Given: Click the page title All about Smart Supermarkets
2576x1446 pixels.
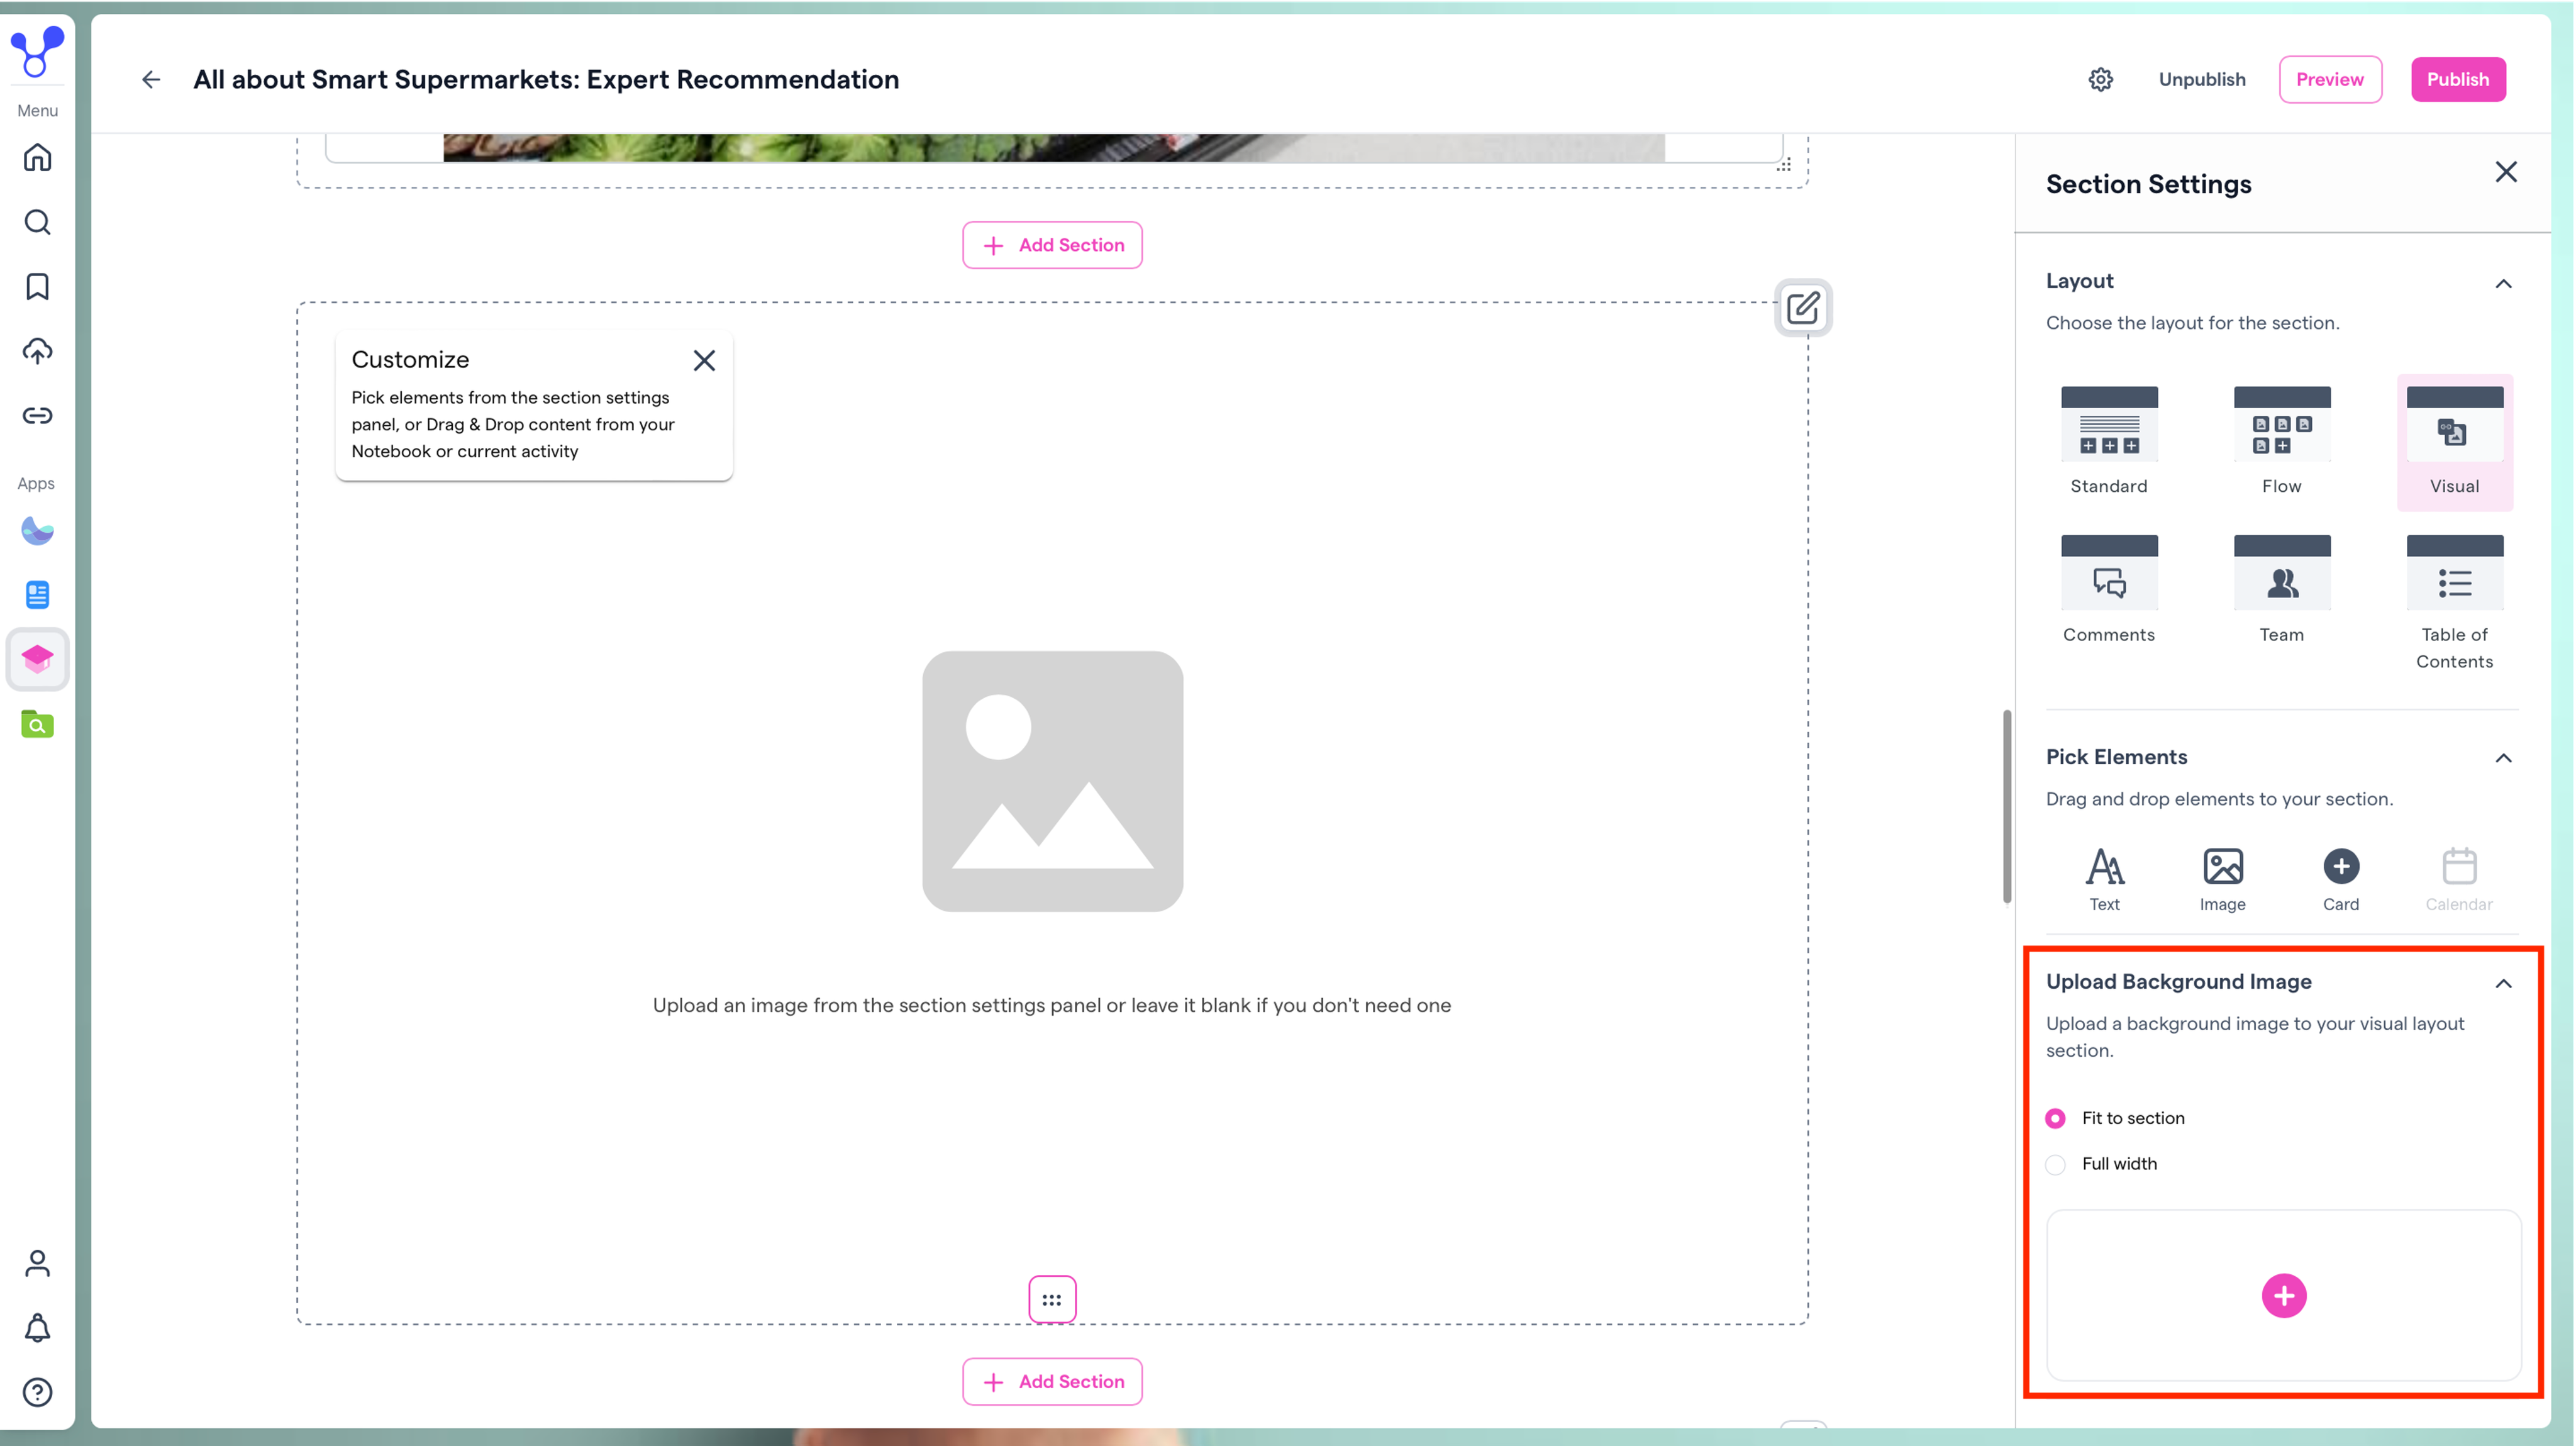Looking at the screenshot, I should pyautogui.click(x=546, y=79).
